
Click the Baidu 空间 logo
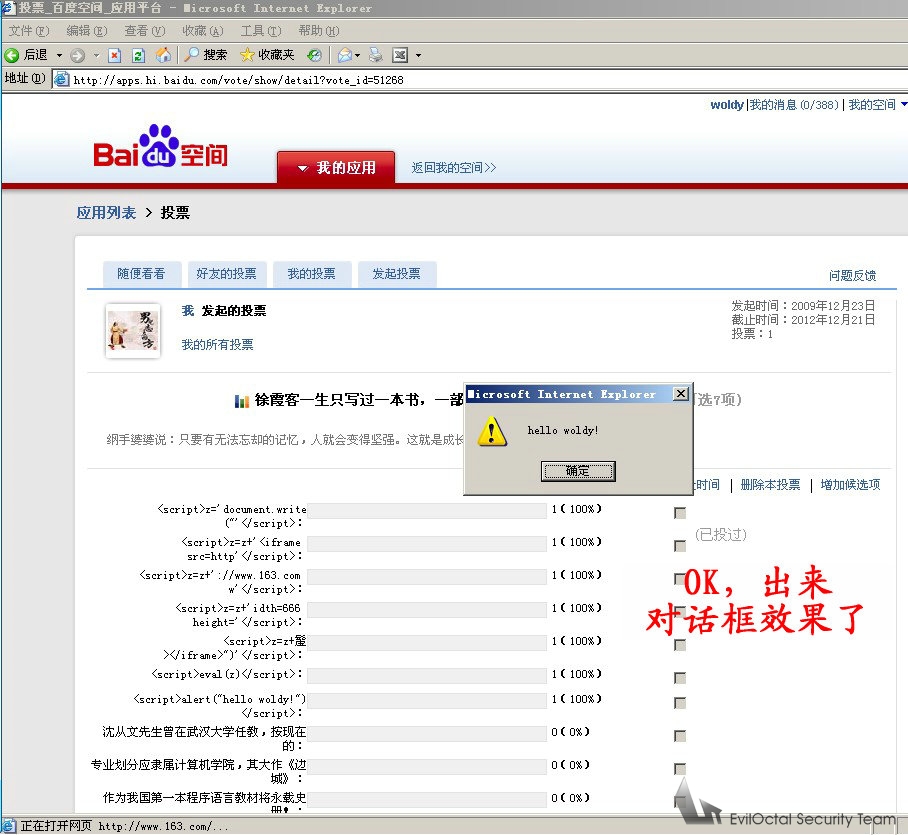[160, 147]
